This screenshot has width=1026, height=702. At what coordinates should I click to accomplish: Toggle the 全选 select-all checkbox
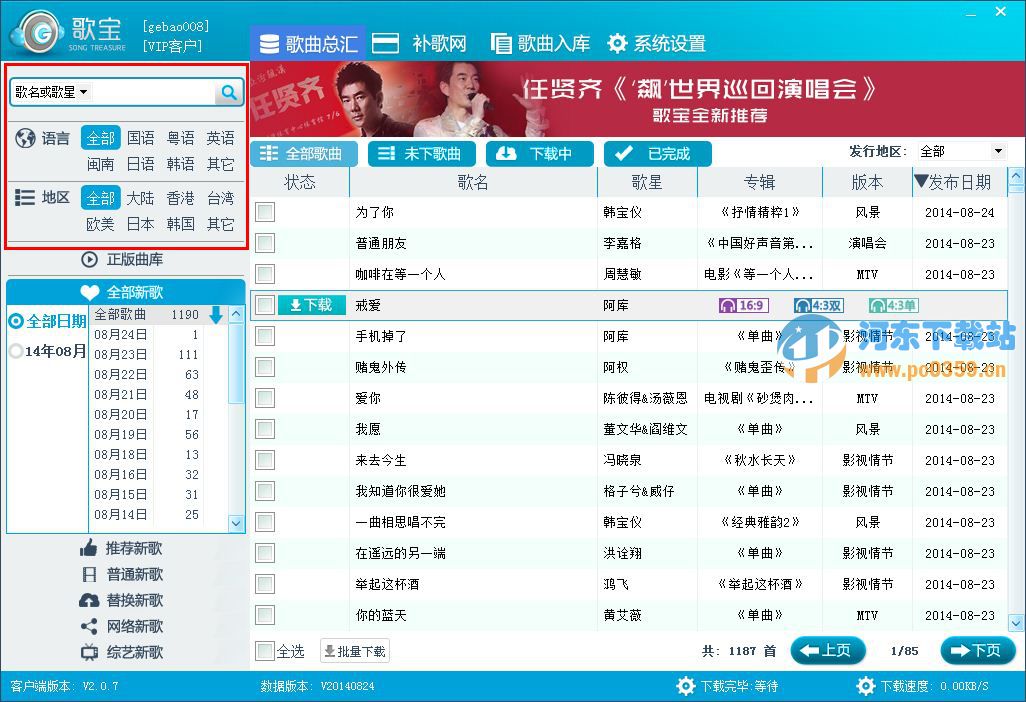click(267, 650)
